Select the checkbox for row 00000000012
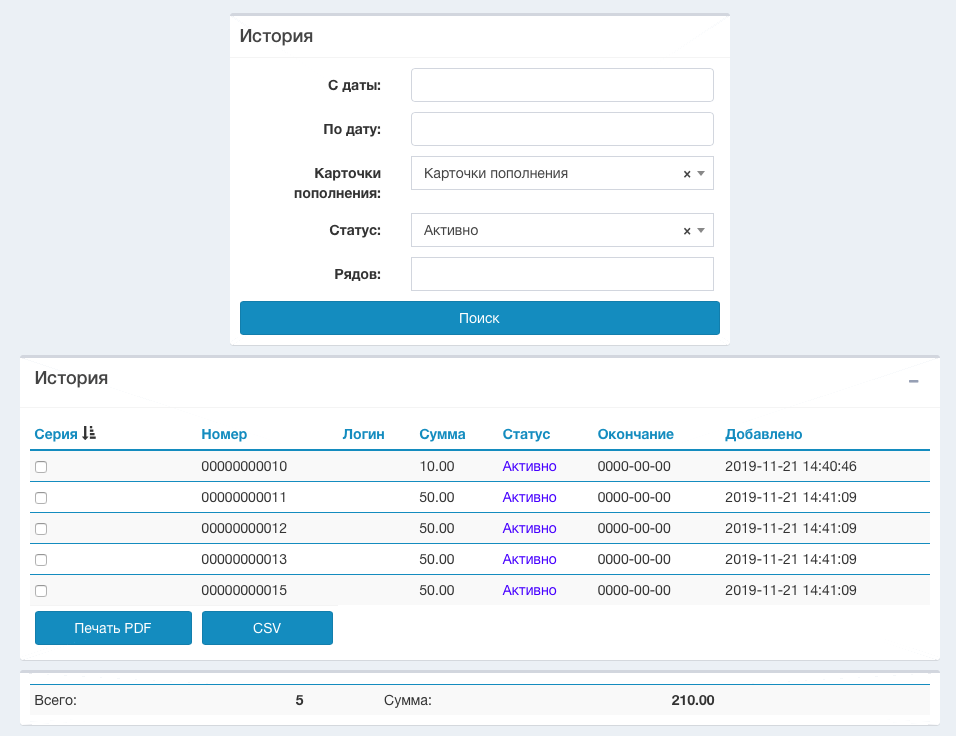This screenshot has width=956, height=736. [41, 529]
